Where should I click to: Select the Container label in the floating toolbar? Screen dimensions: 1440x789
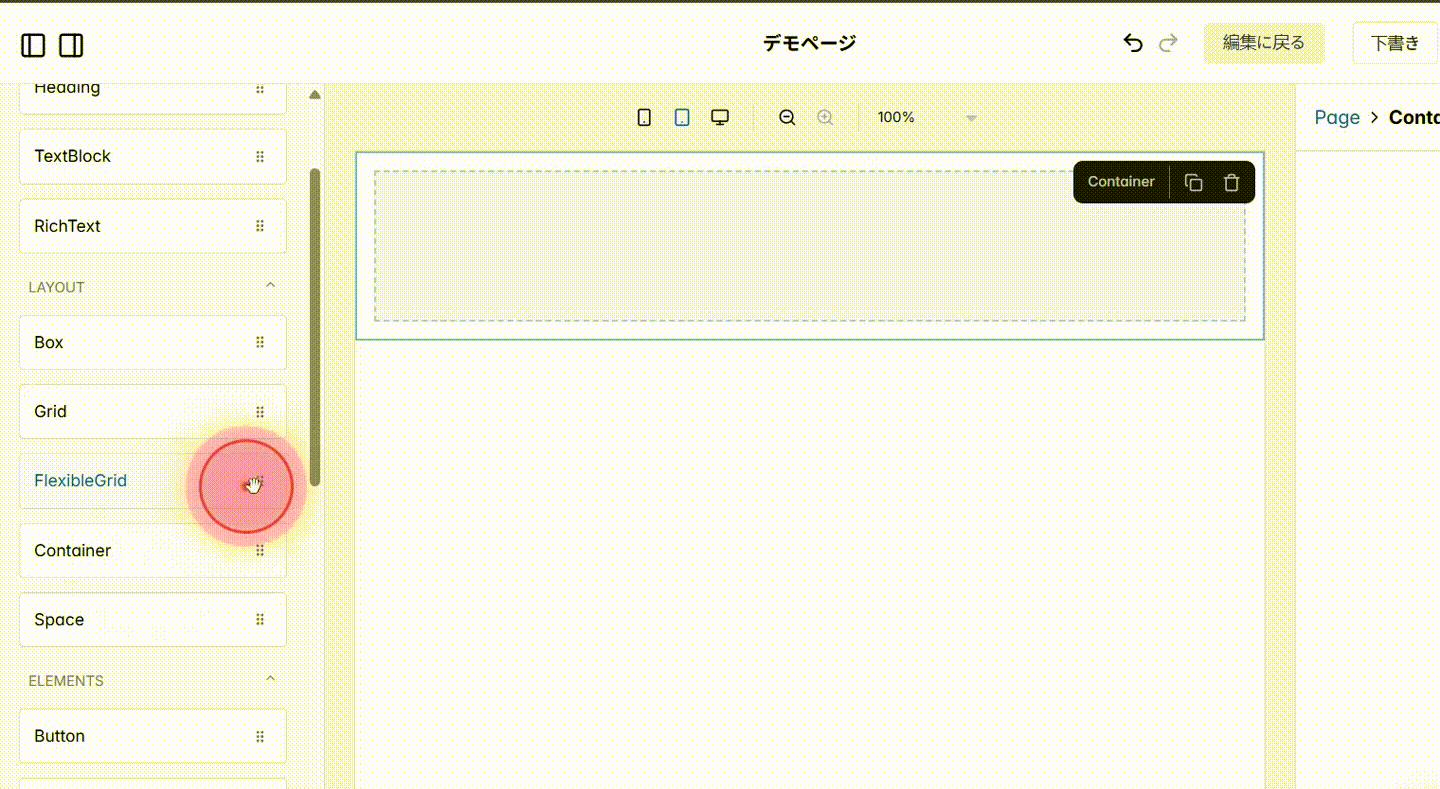pyautogui.click(x=1120, y=182)
